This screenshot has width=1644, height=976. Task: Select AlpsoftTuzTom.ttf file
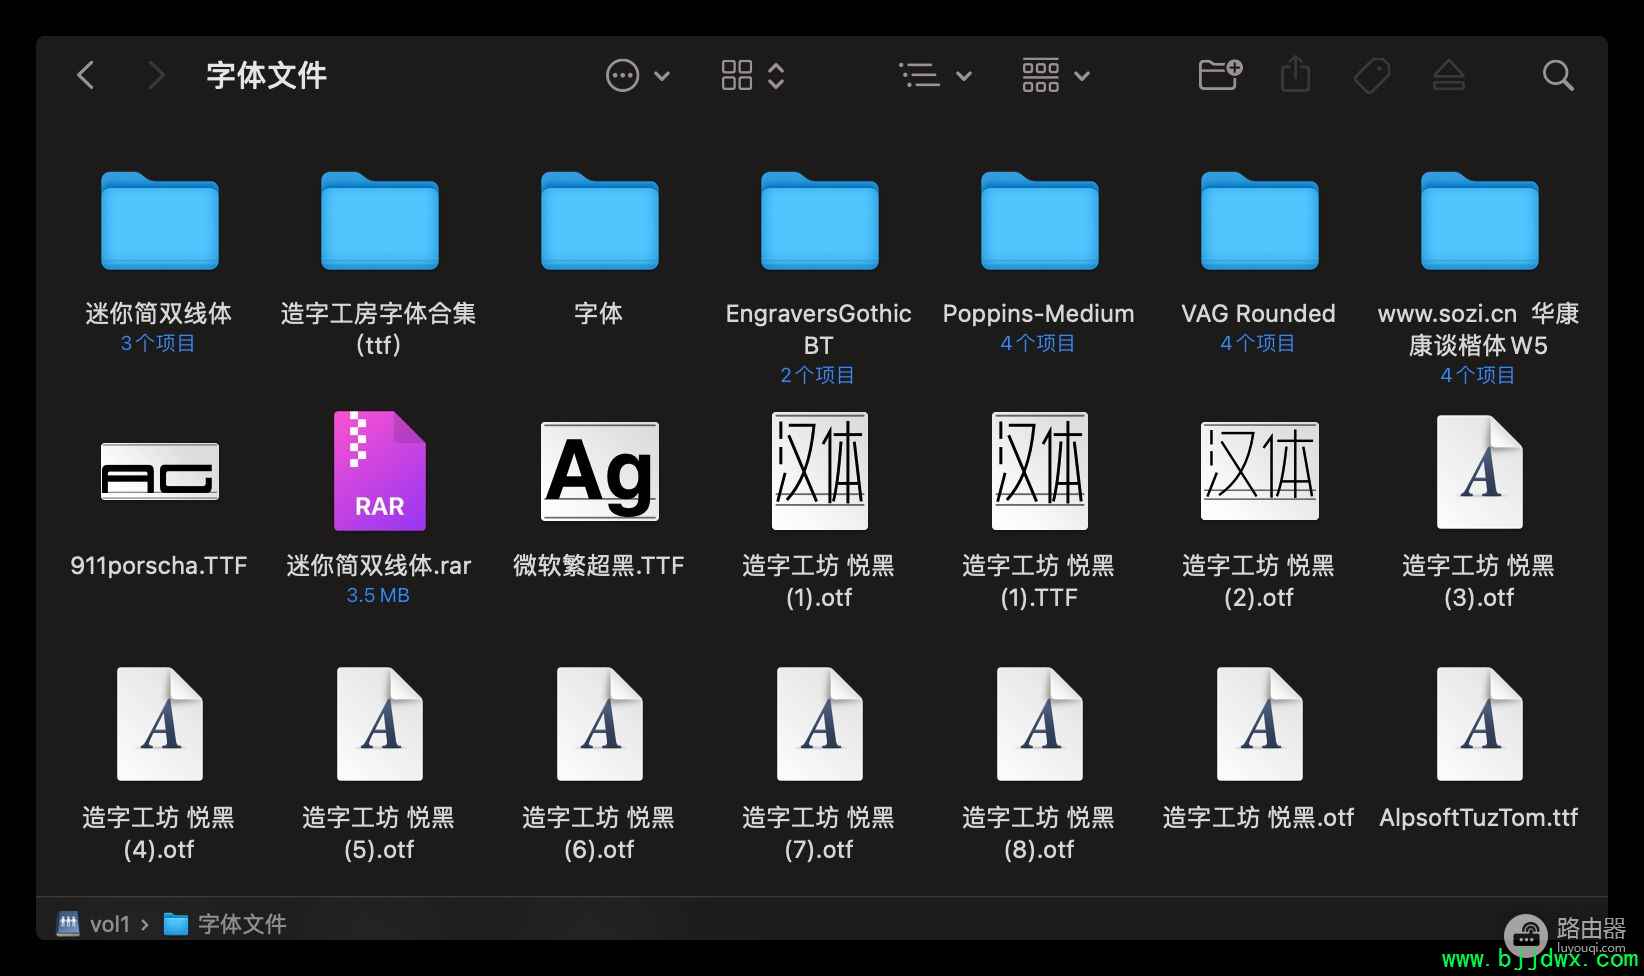click(x=1480, y=723)
